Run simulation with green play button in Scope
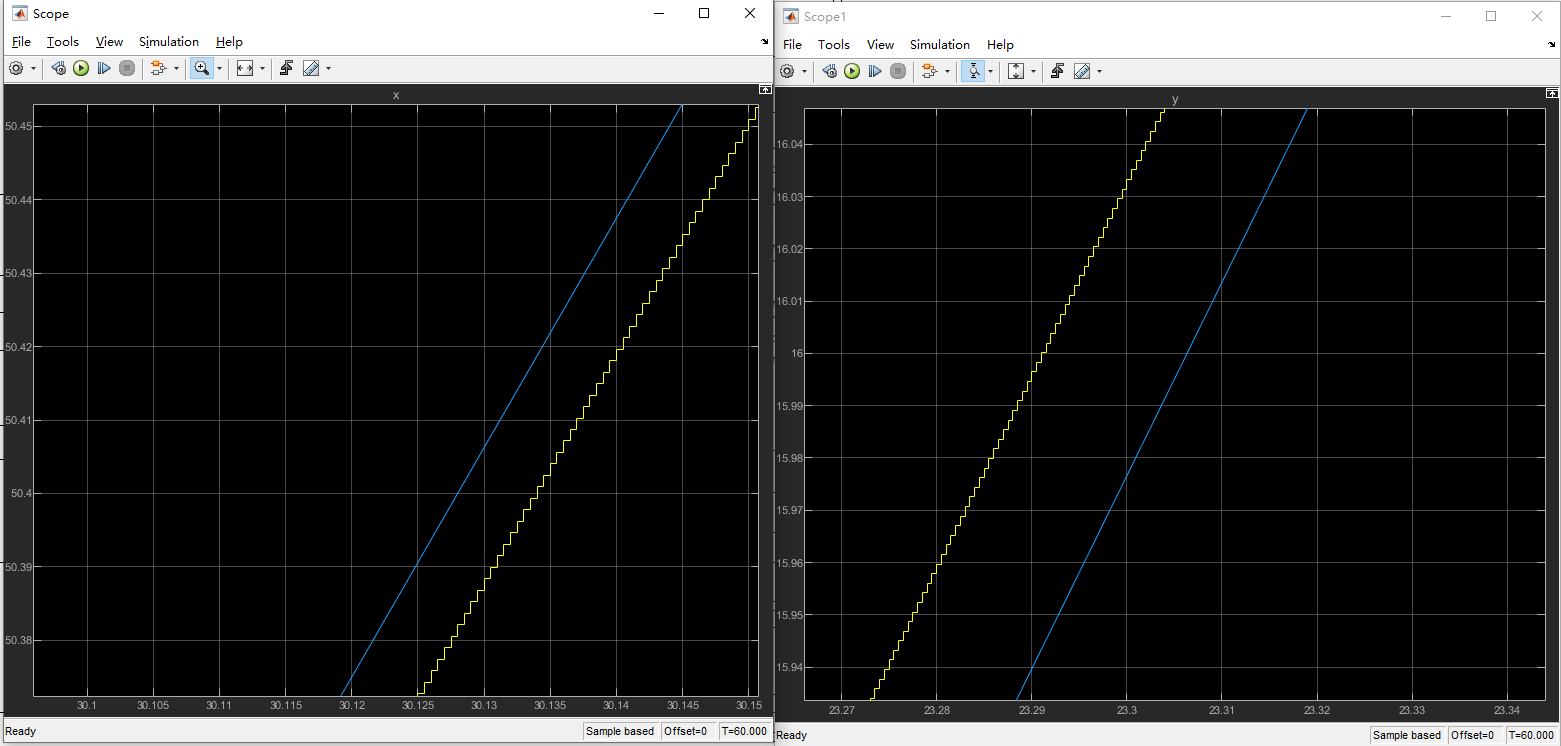This screenshot has height=746, width=1561. pos(81,69)
